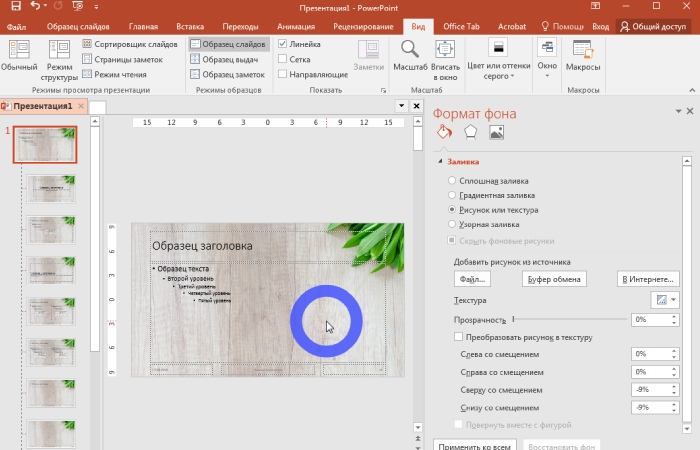700x450 pixels.
Task: Select the Рисунок picture icon in pane
Action: (x=496, y=132)
